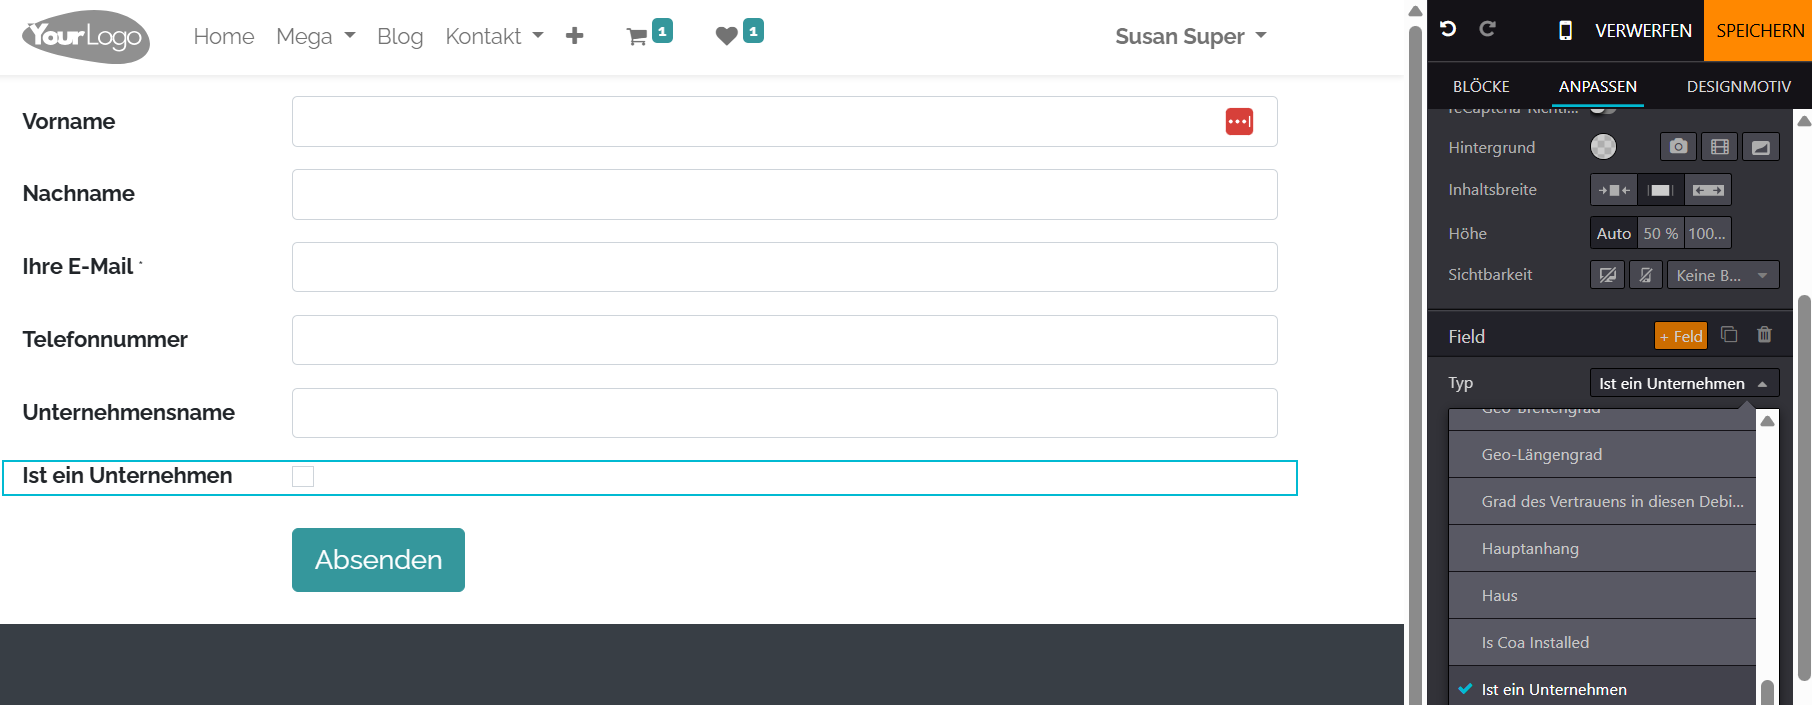Hide on mobile visibility icon

tap(1645, 275)
